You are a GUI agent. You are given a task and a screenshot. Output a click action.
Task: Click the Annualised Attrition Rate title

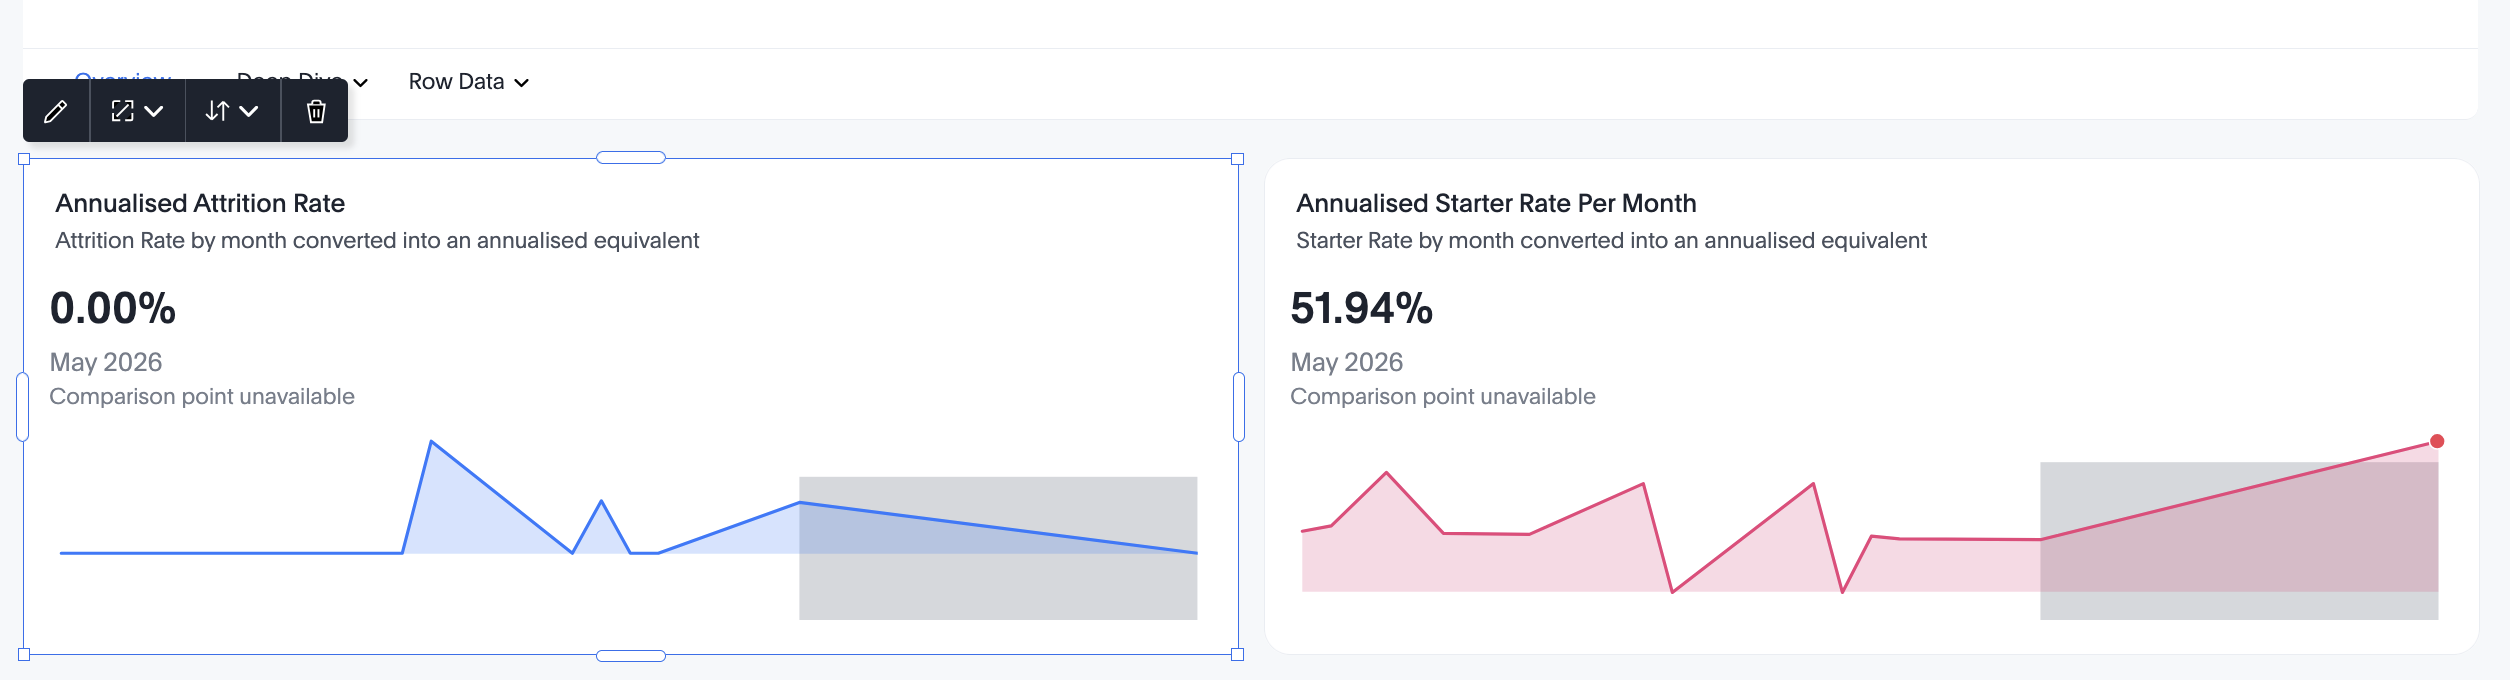point(200,203)
